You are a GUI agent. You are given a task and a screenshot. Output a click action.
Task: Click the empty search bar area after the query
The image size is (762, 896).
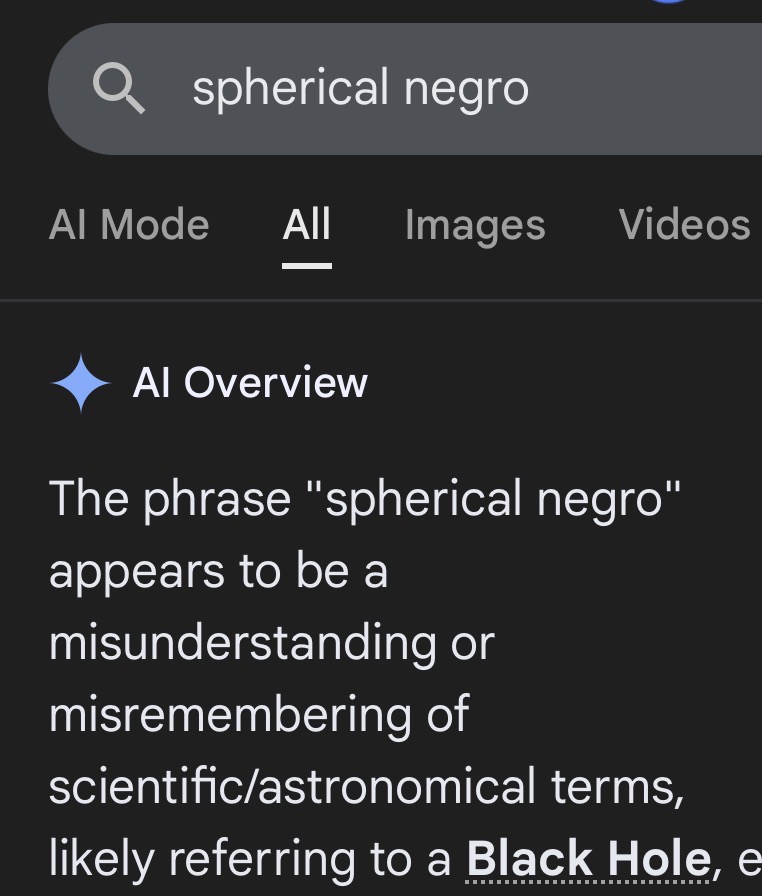(645, 89)
